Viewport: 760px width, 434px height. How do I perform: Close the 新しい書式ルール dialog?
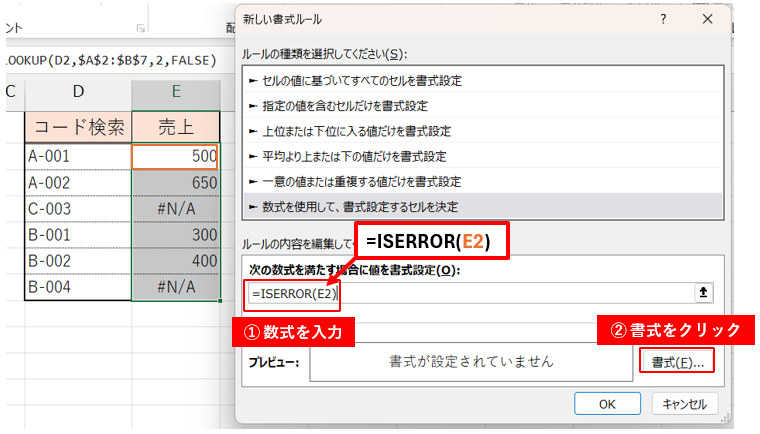click(708, 19)
